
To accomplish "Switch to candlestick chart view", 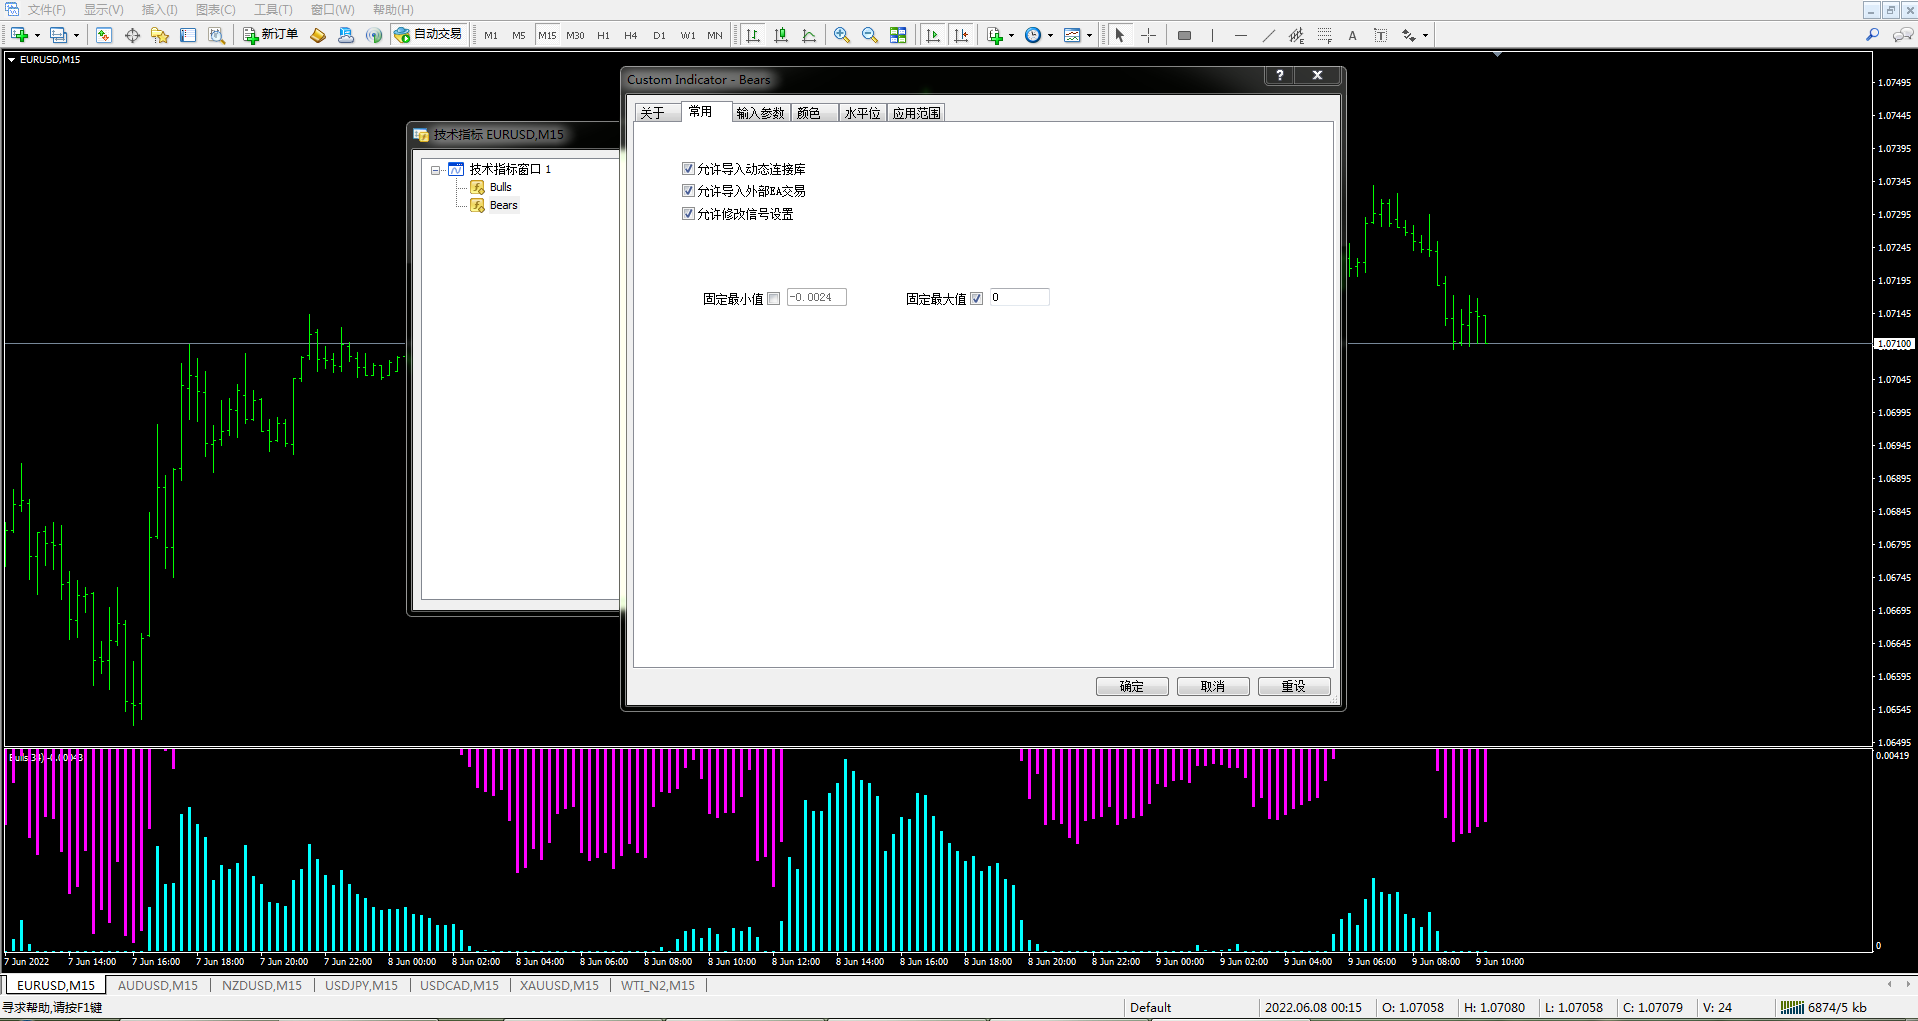I will (781, 35).
